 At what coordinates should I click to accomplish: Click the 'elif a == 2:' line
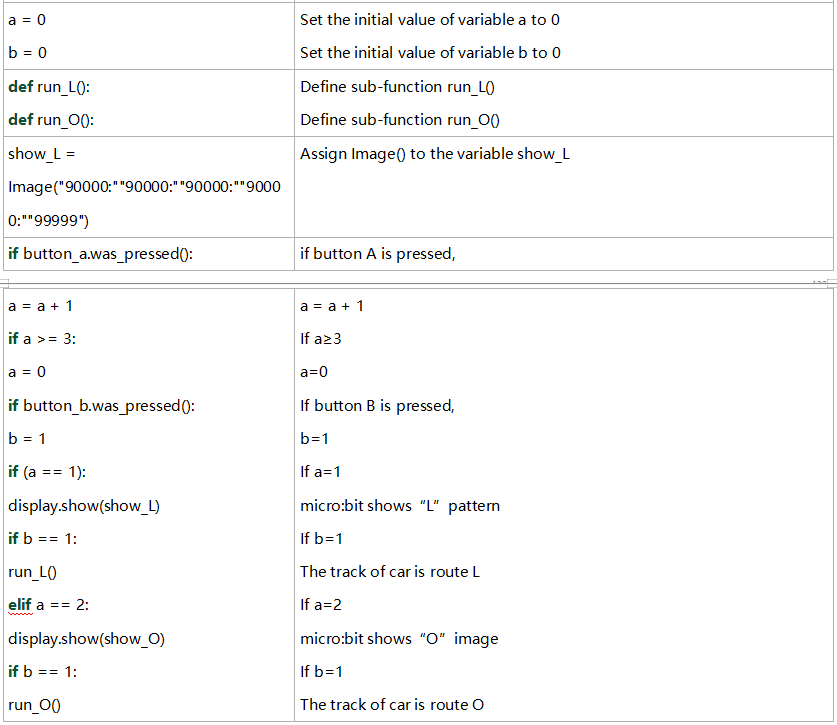tap(49, 605)
